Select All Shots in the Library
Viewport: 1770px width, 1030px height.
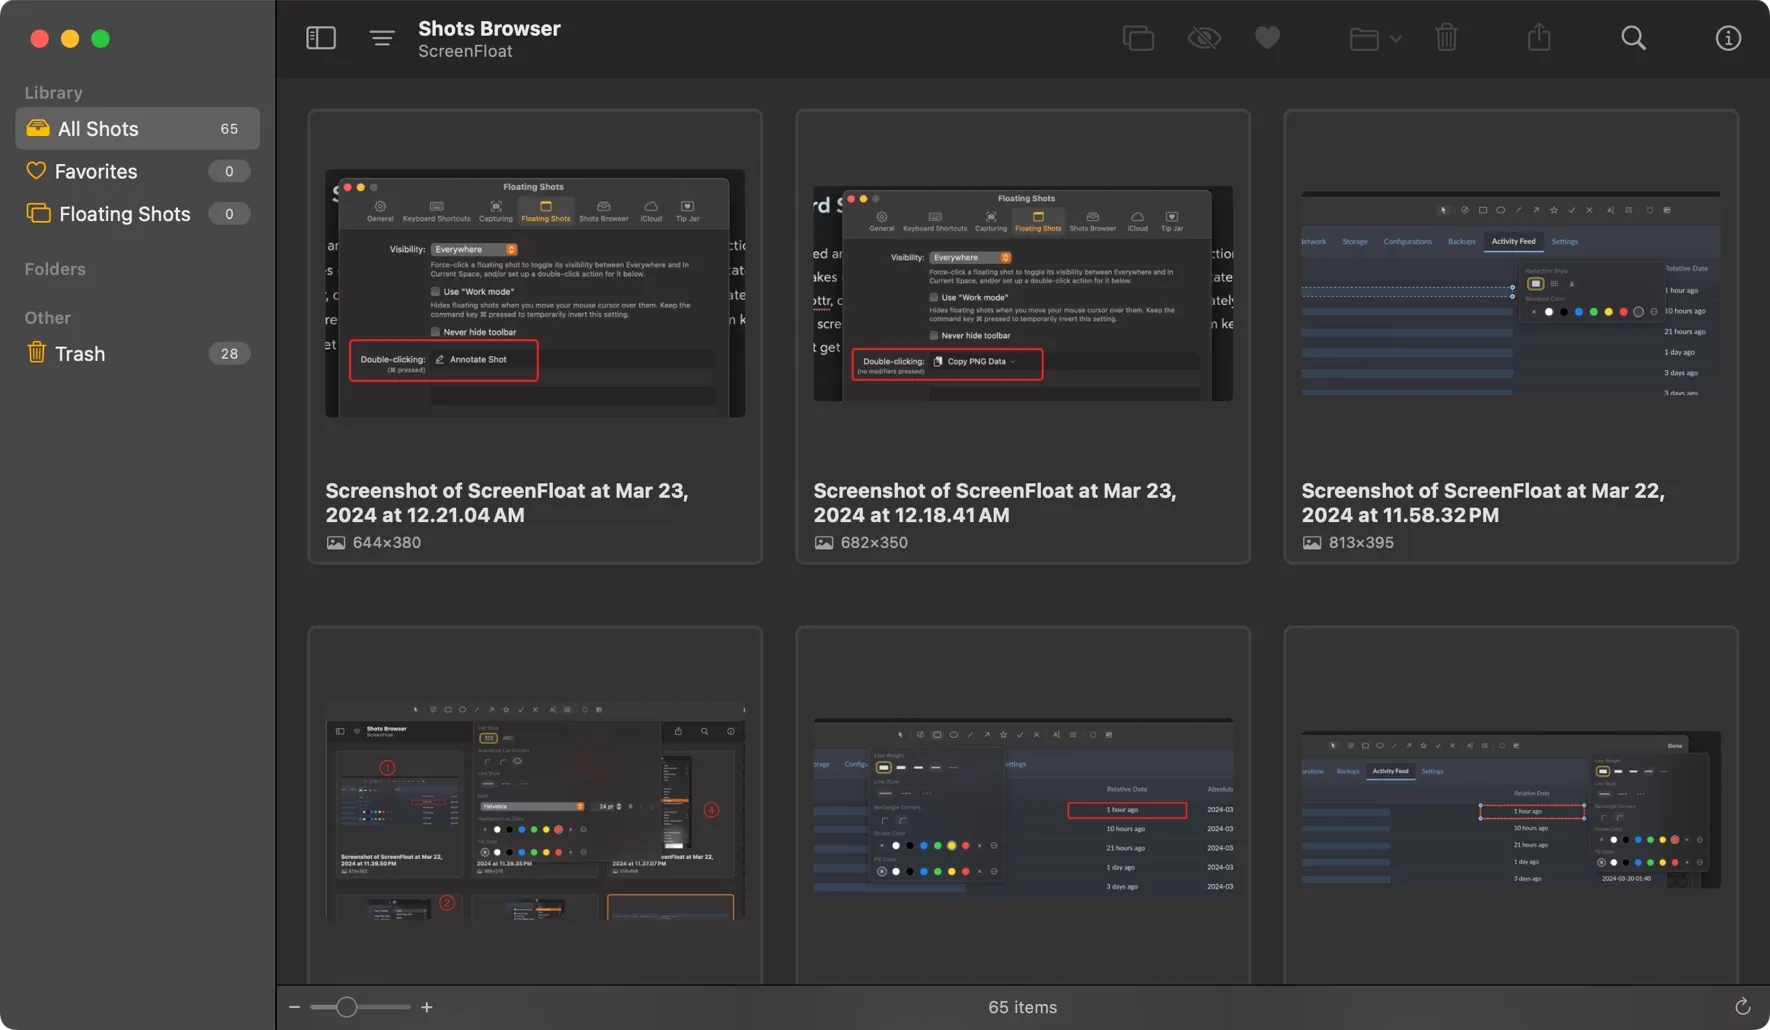[x=98, y=128]
